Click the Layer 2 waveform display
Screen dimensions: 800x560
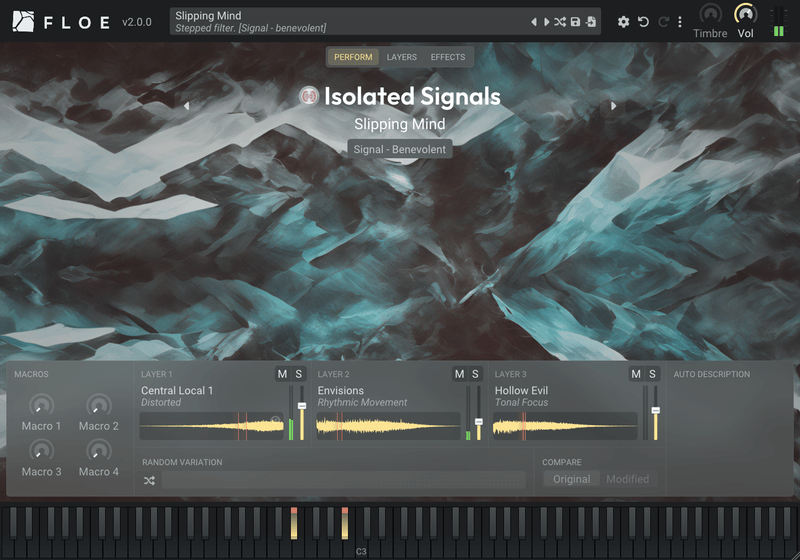coord(388,426)
